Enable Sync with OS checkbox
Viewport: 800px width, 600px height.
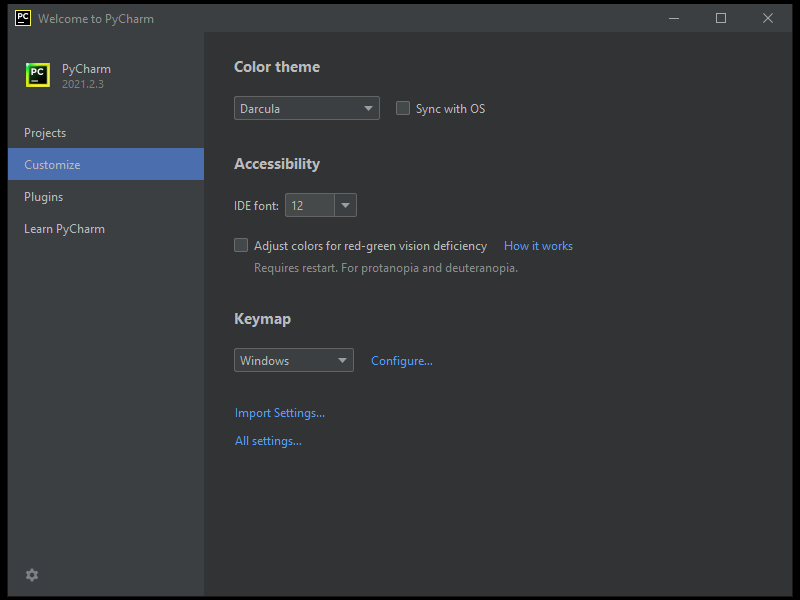403,108
